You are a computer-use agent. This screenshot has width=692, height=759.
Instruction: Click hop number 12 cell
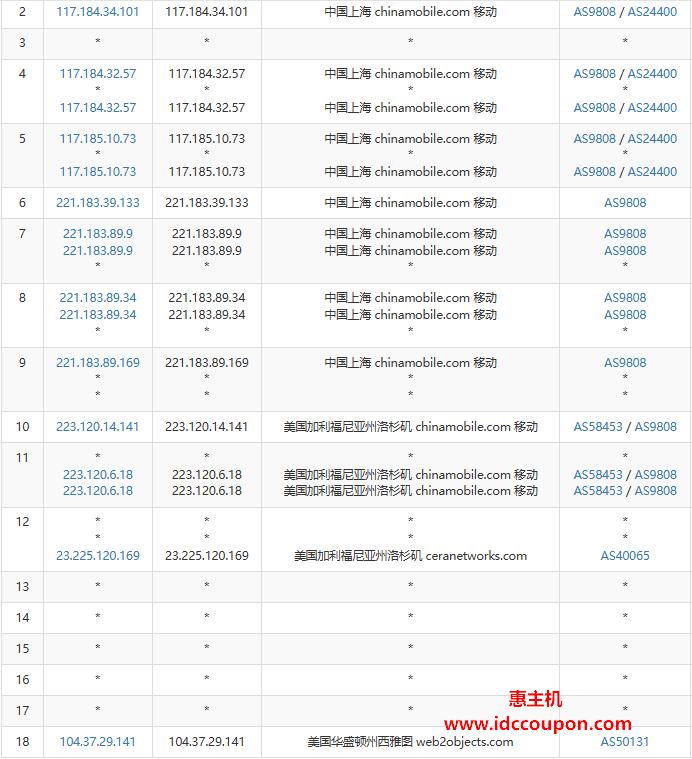pos(22,539)
